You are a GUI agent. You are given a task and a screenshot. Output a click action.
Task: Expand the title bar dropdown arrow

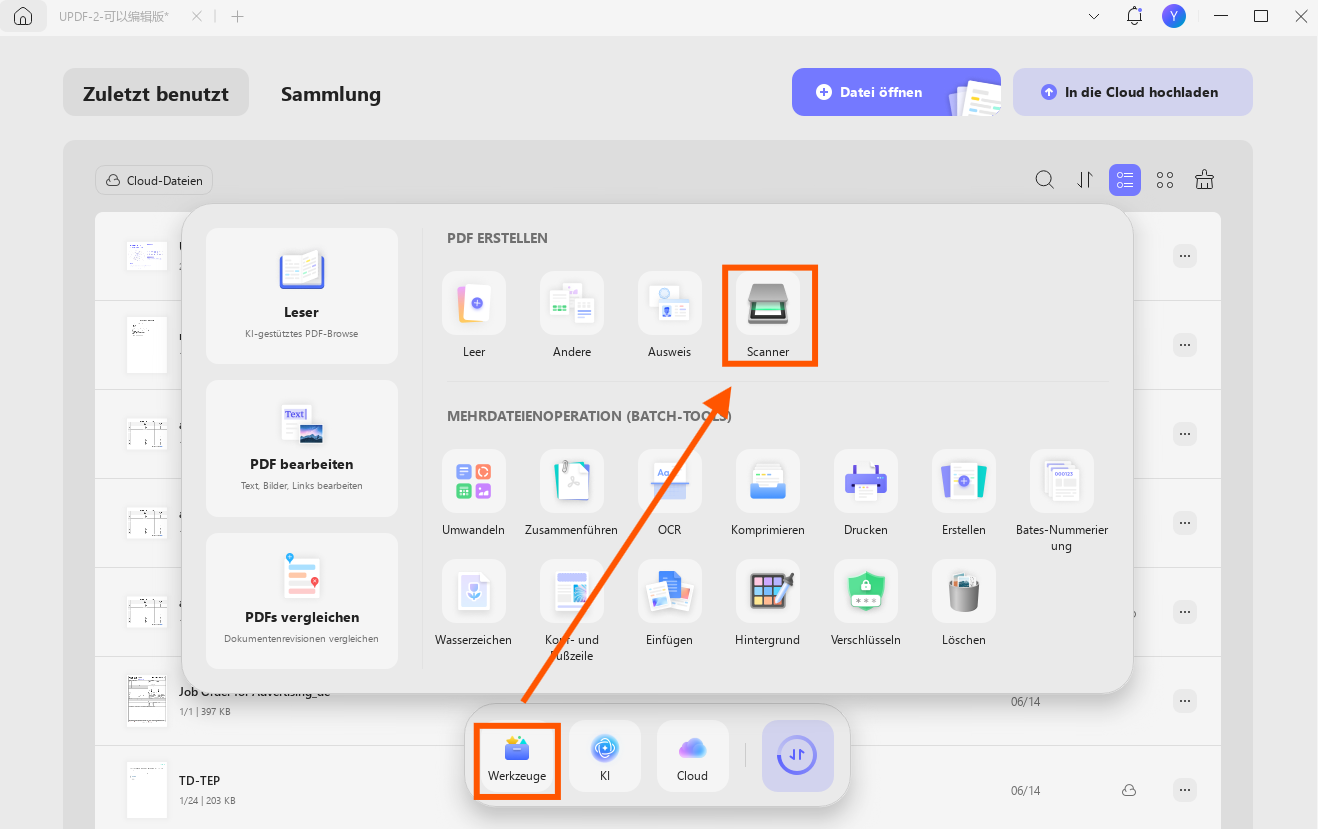[x=1094, y=17]
